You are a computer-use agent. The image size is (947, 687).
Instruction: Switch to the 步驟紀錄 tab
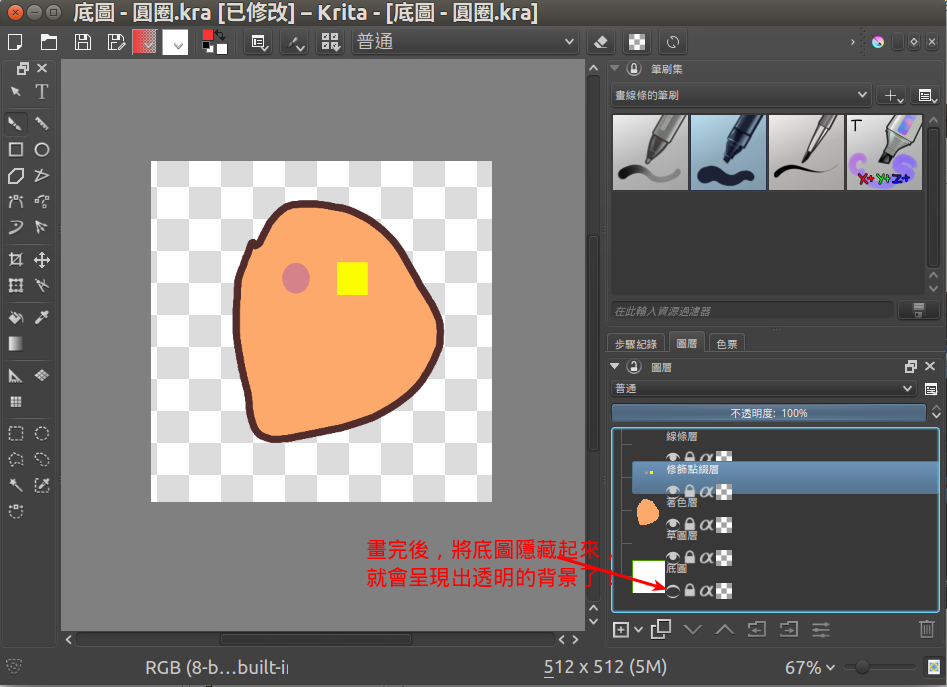[636, 343]
